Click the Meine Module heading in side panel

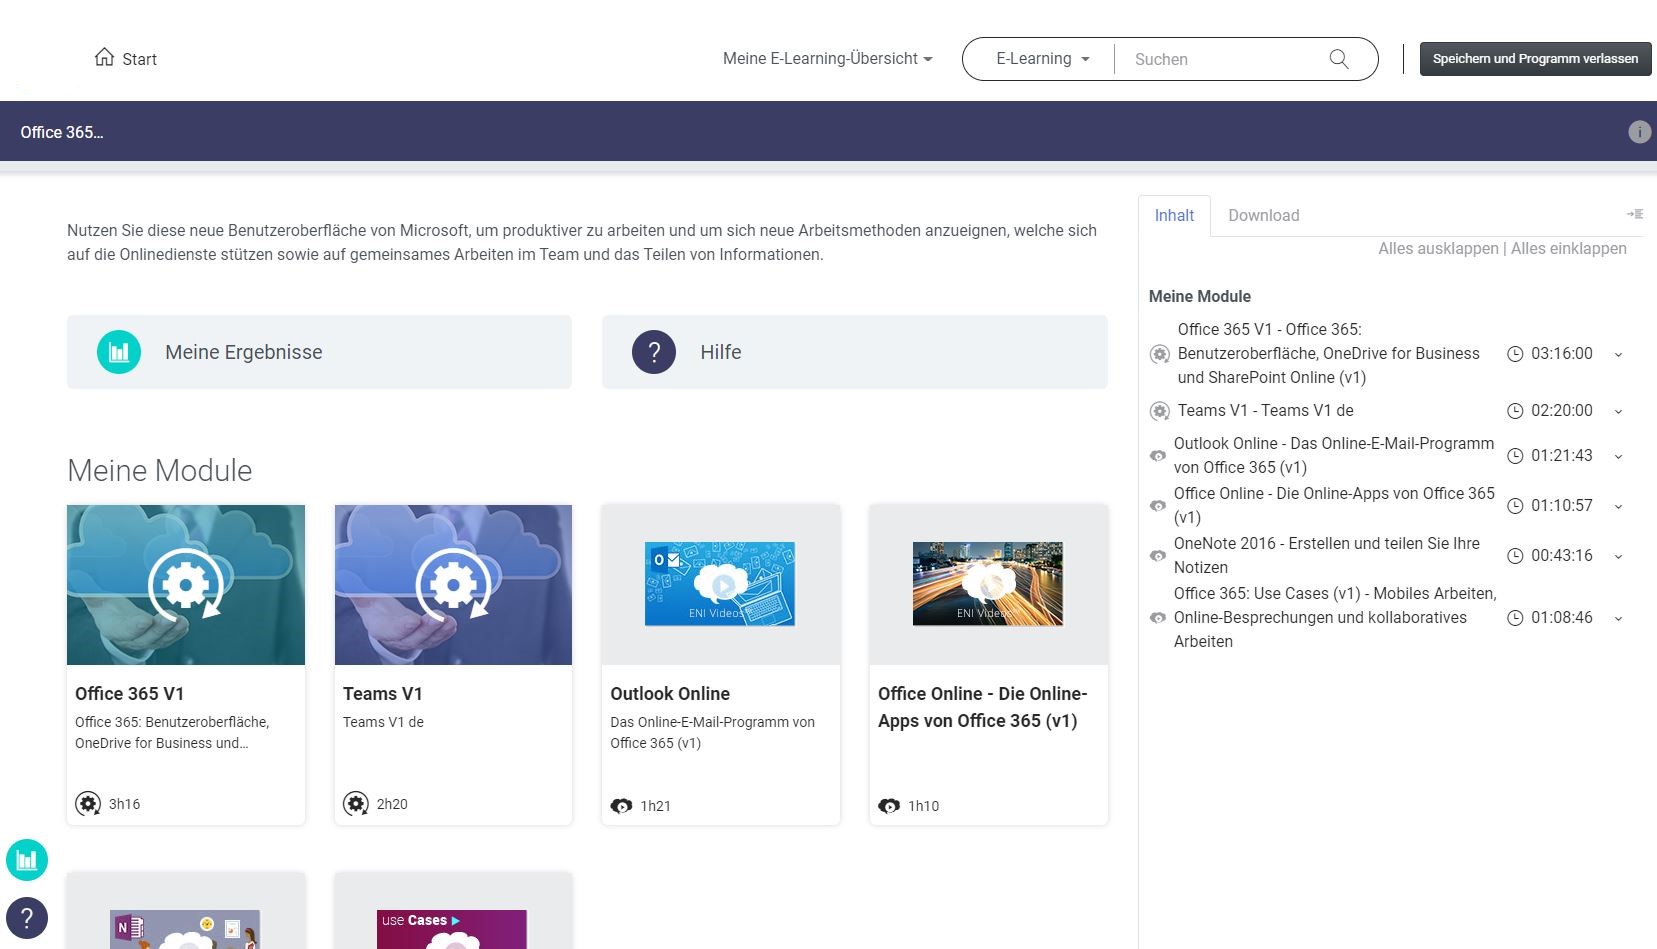(1200, 296)
